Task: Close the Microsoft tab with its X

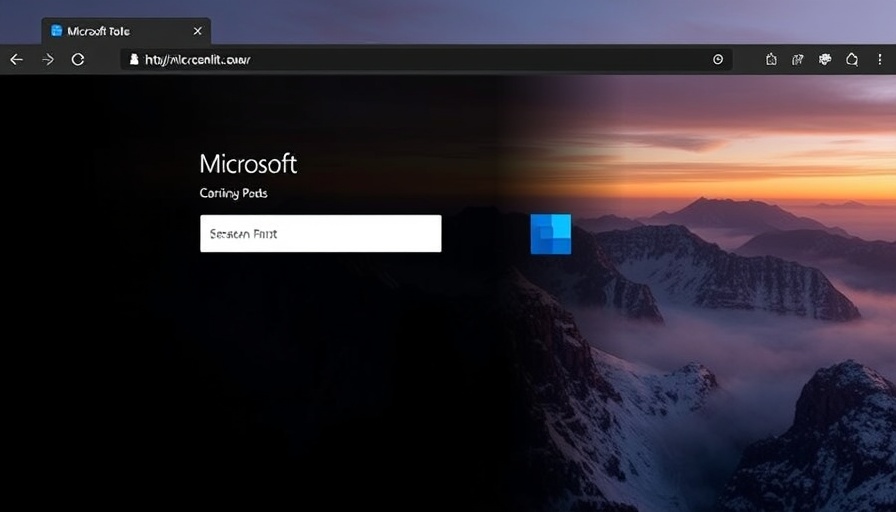Action: (198, 31)
